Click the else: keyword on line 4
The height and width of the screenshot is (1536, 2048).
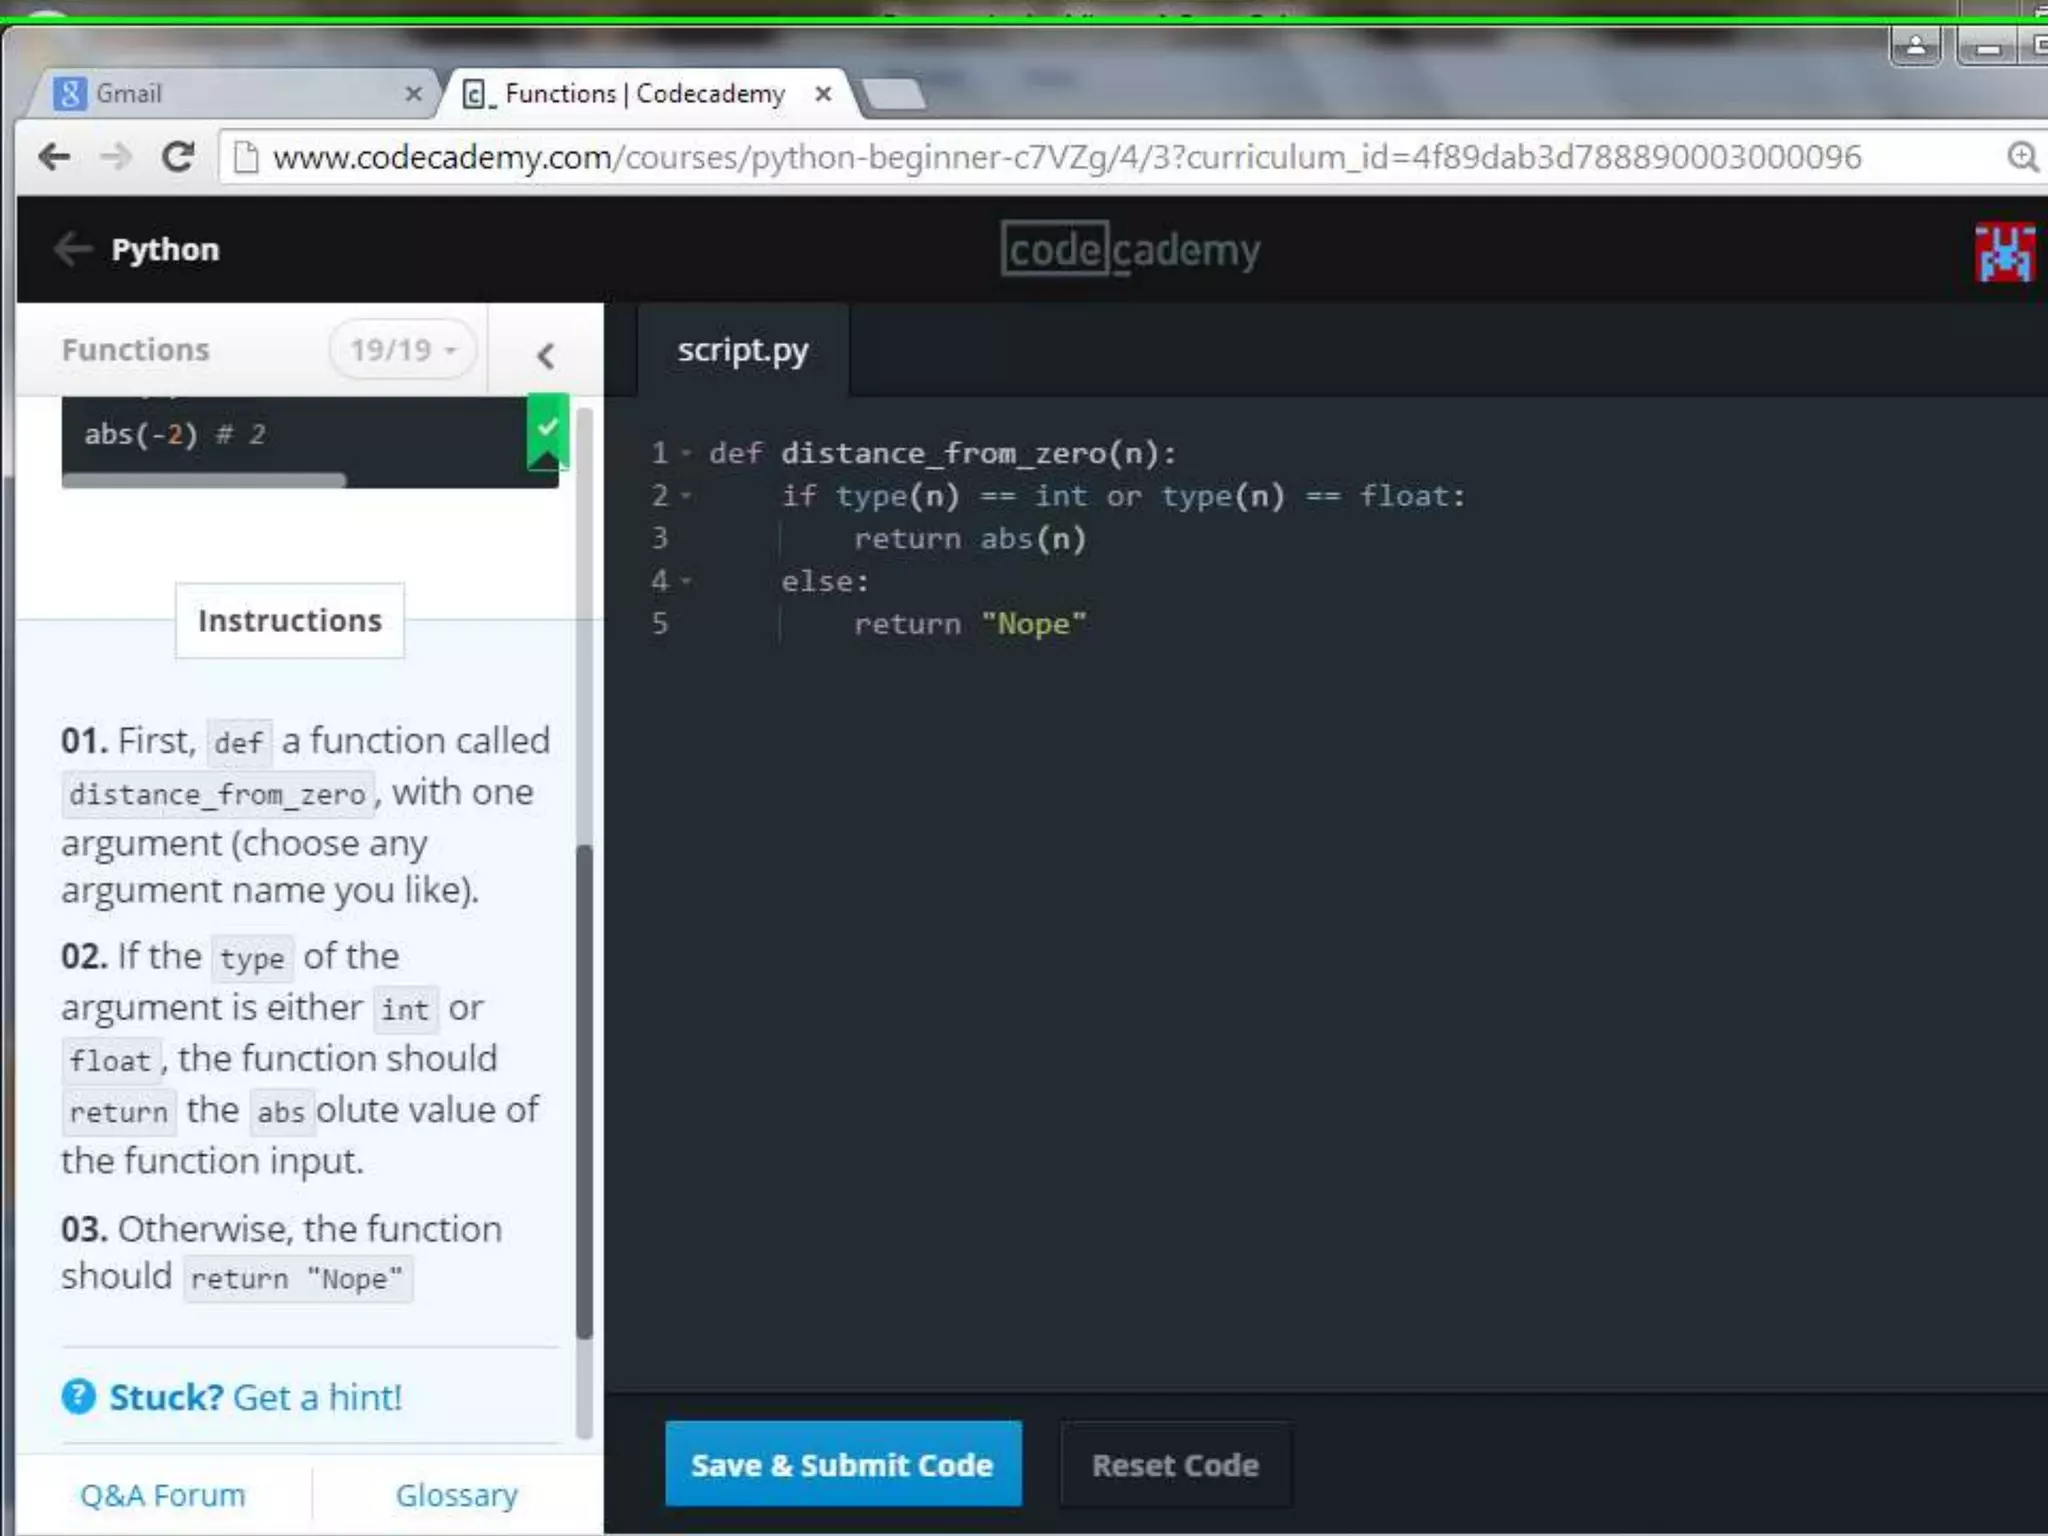[825, 581]
